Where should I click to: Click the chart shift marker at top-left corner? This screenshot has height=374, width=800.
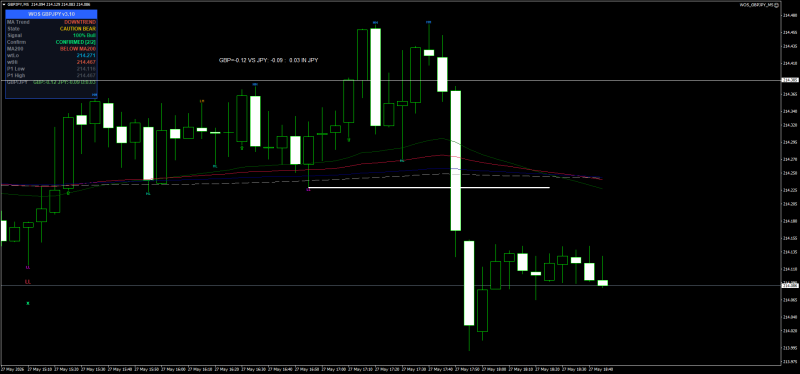tap(3, 5)
